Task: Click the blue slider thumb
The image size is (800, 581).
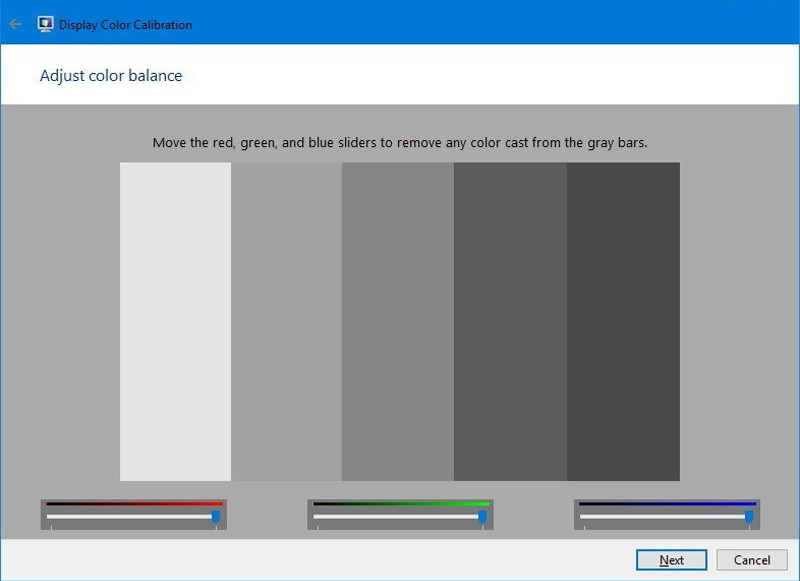Action: click(x=749, y=517)
